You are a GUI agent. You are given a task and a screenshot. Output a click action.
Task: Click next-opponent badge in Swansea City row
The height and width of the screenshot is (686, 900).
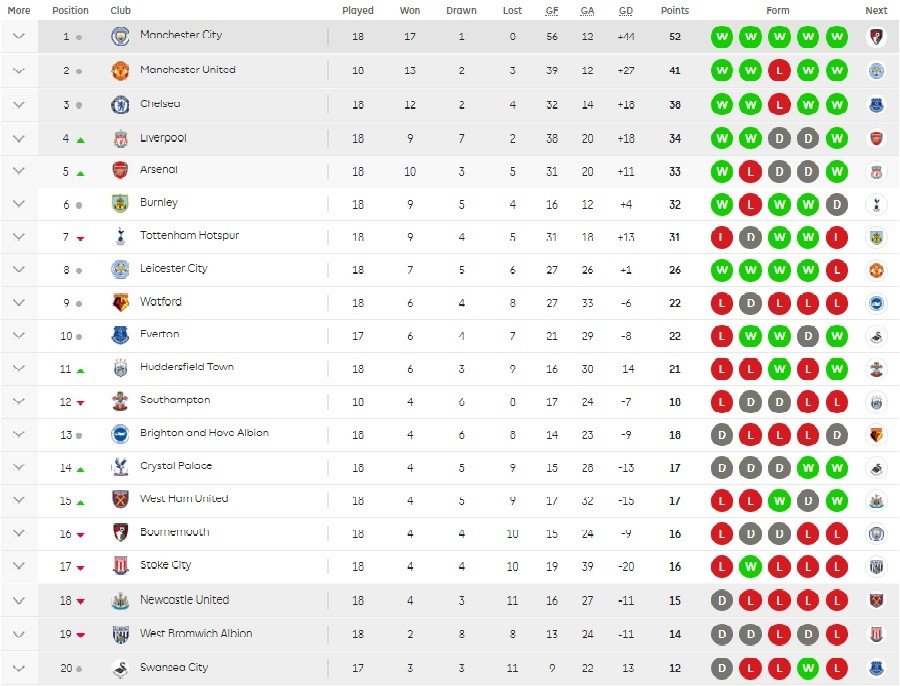click(876, 668)
